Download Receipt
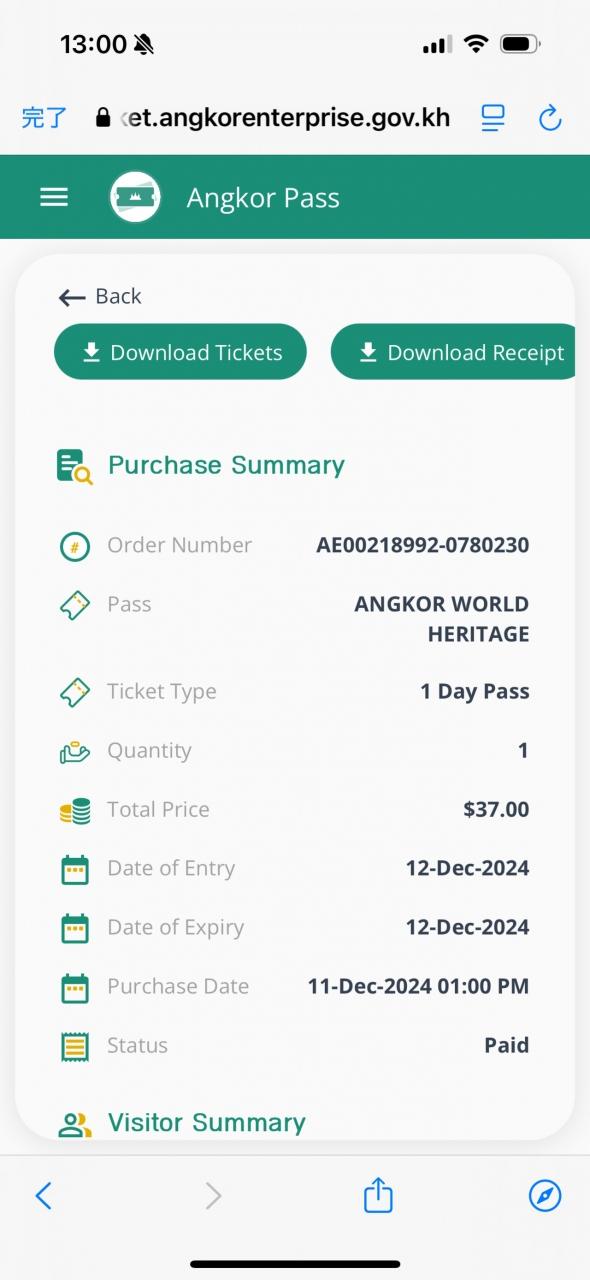The image size is (590, 1280). tap(454, 352)
